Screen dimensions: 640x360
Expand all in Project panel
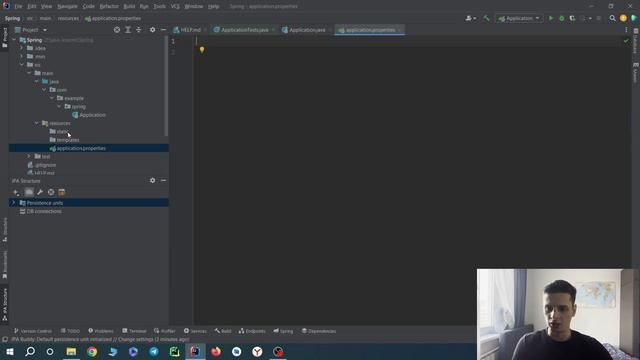pos(128,30)
